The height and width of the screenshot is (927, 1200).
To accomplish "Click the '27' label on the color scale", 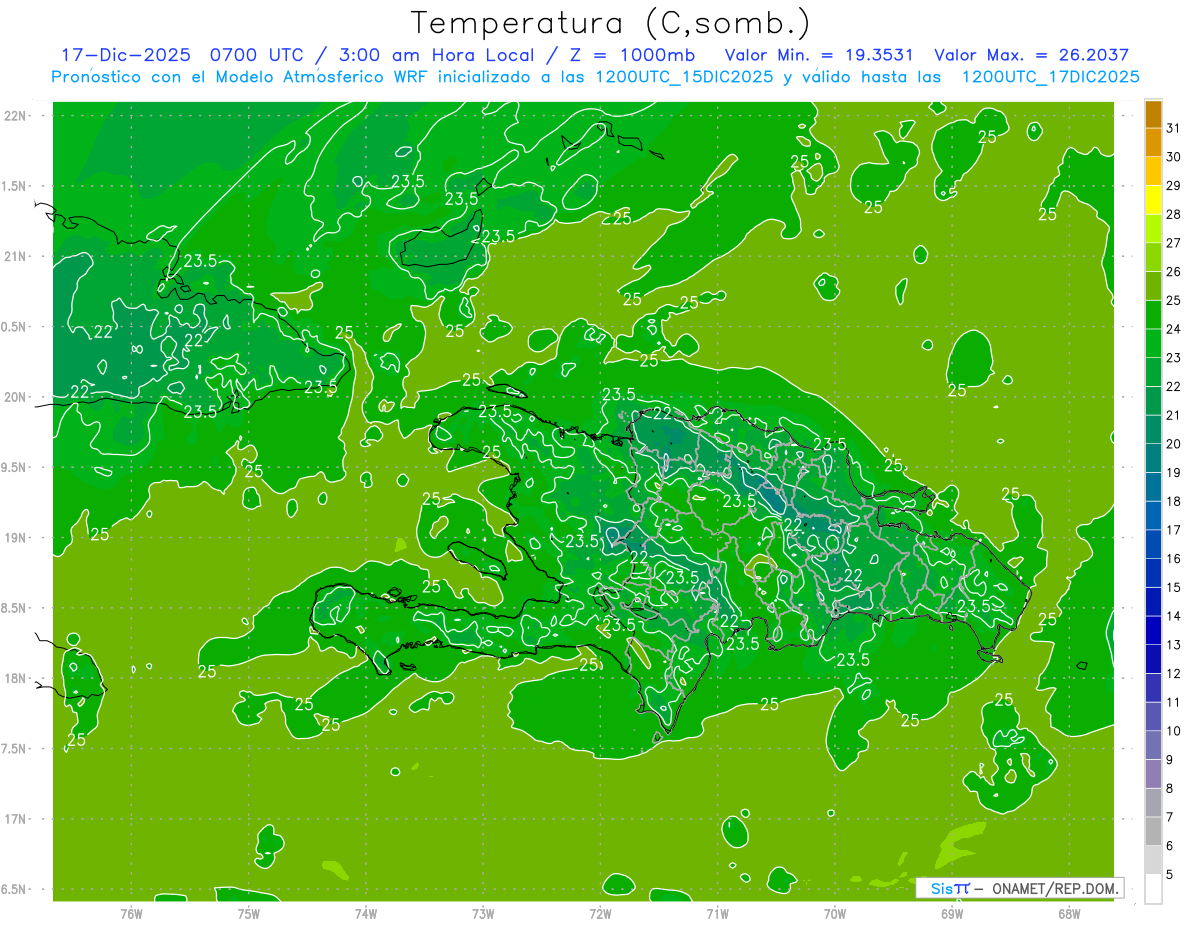I will 1174,243.
